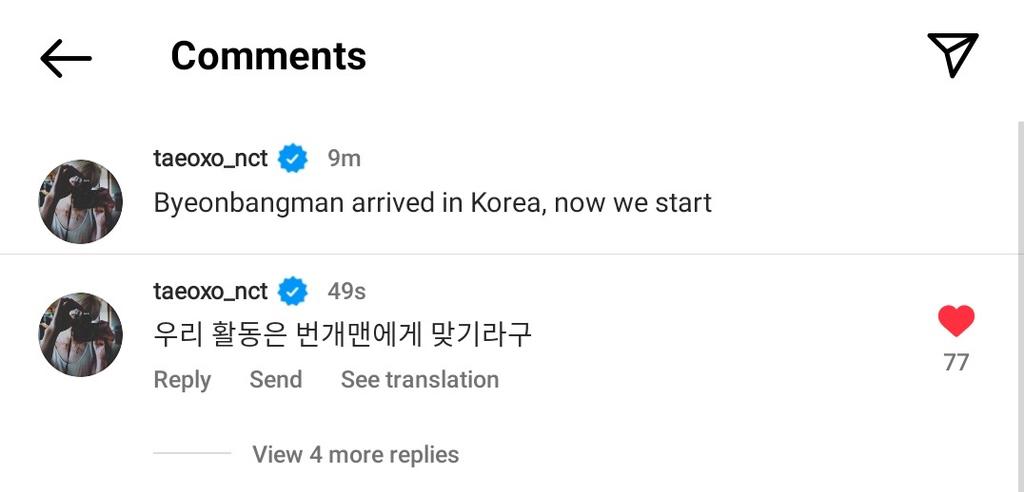Click the verified badge beside the 9m timestamp
Viewport: 1024px width, 492px height.
[x=292, y=158]
